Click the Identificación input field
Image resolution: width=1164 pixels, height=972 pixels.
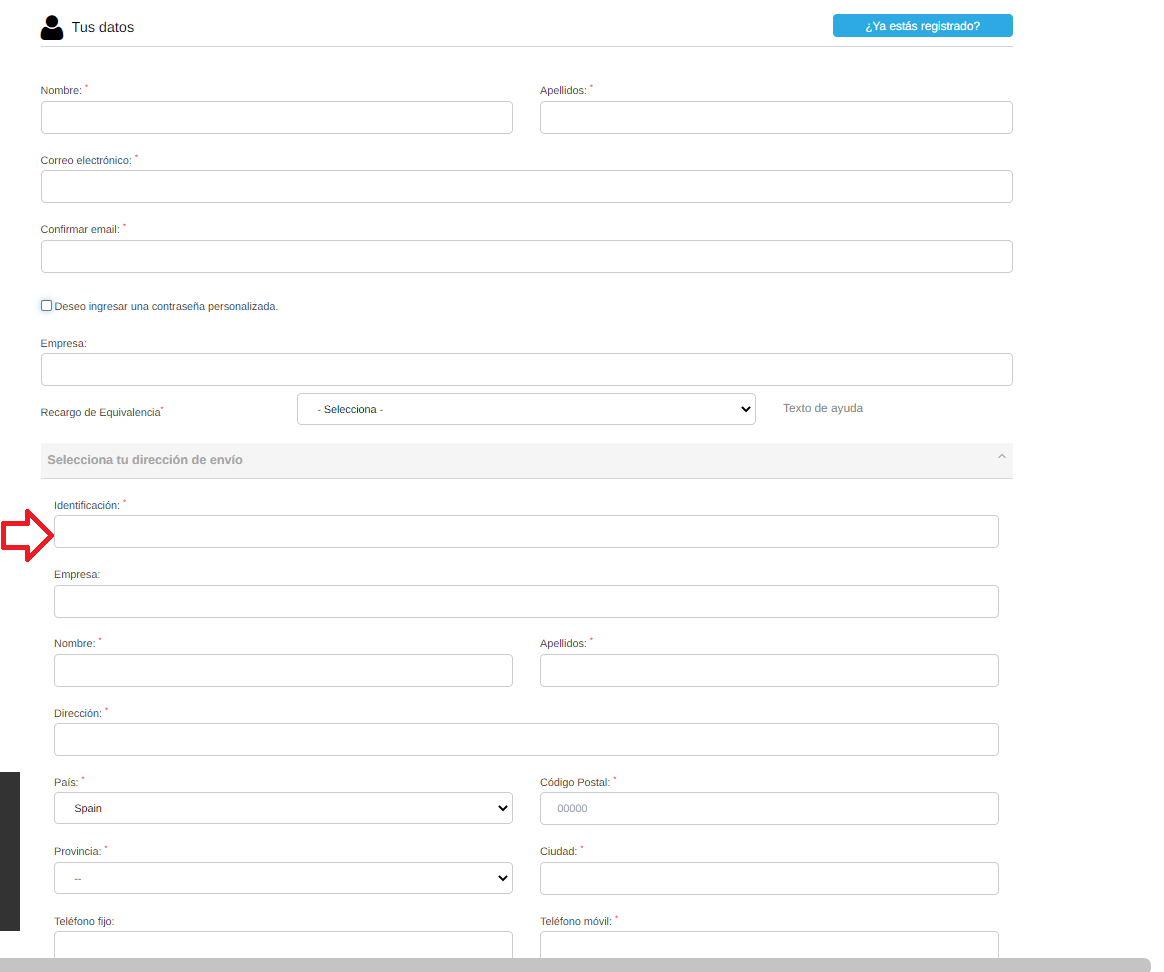[526, 532]
